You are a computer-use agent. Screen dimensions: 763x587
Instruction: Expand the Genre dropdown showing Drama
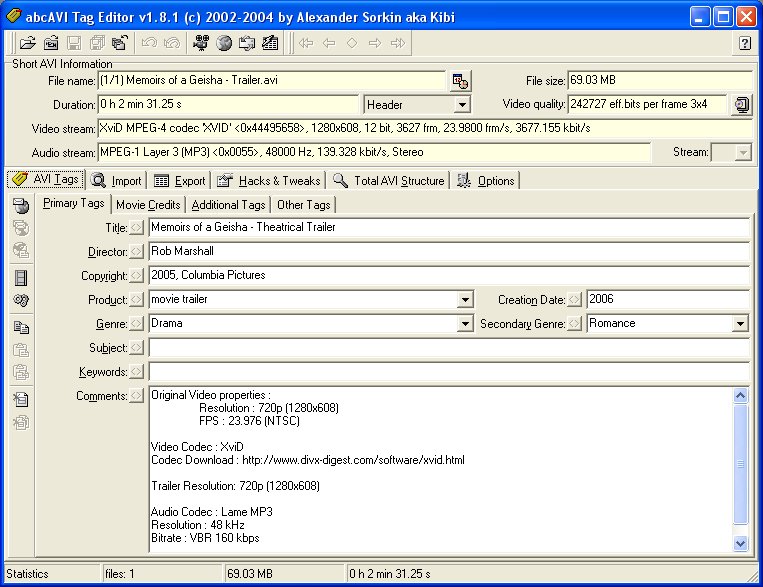(x=464, y=324)
